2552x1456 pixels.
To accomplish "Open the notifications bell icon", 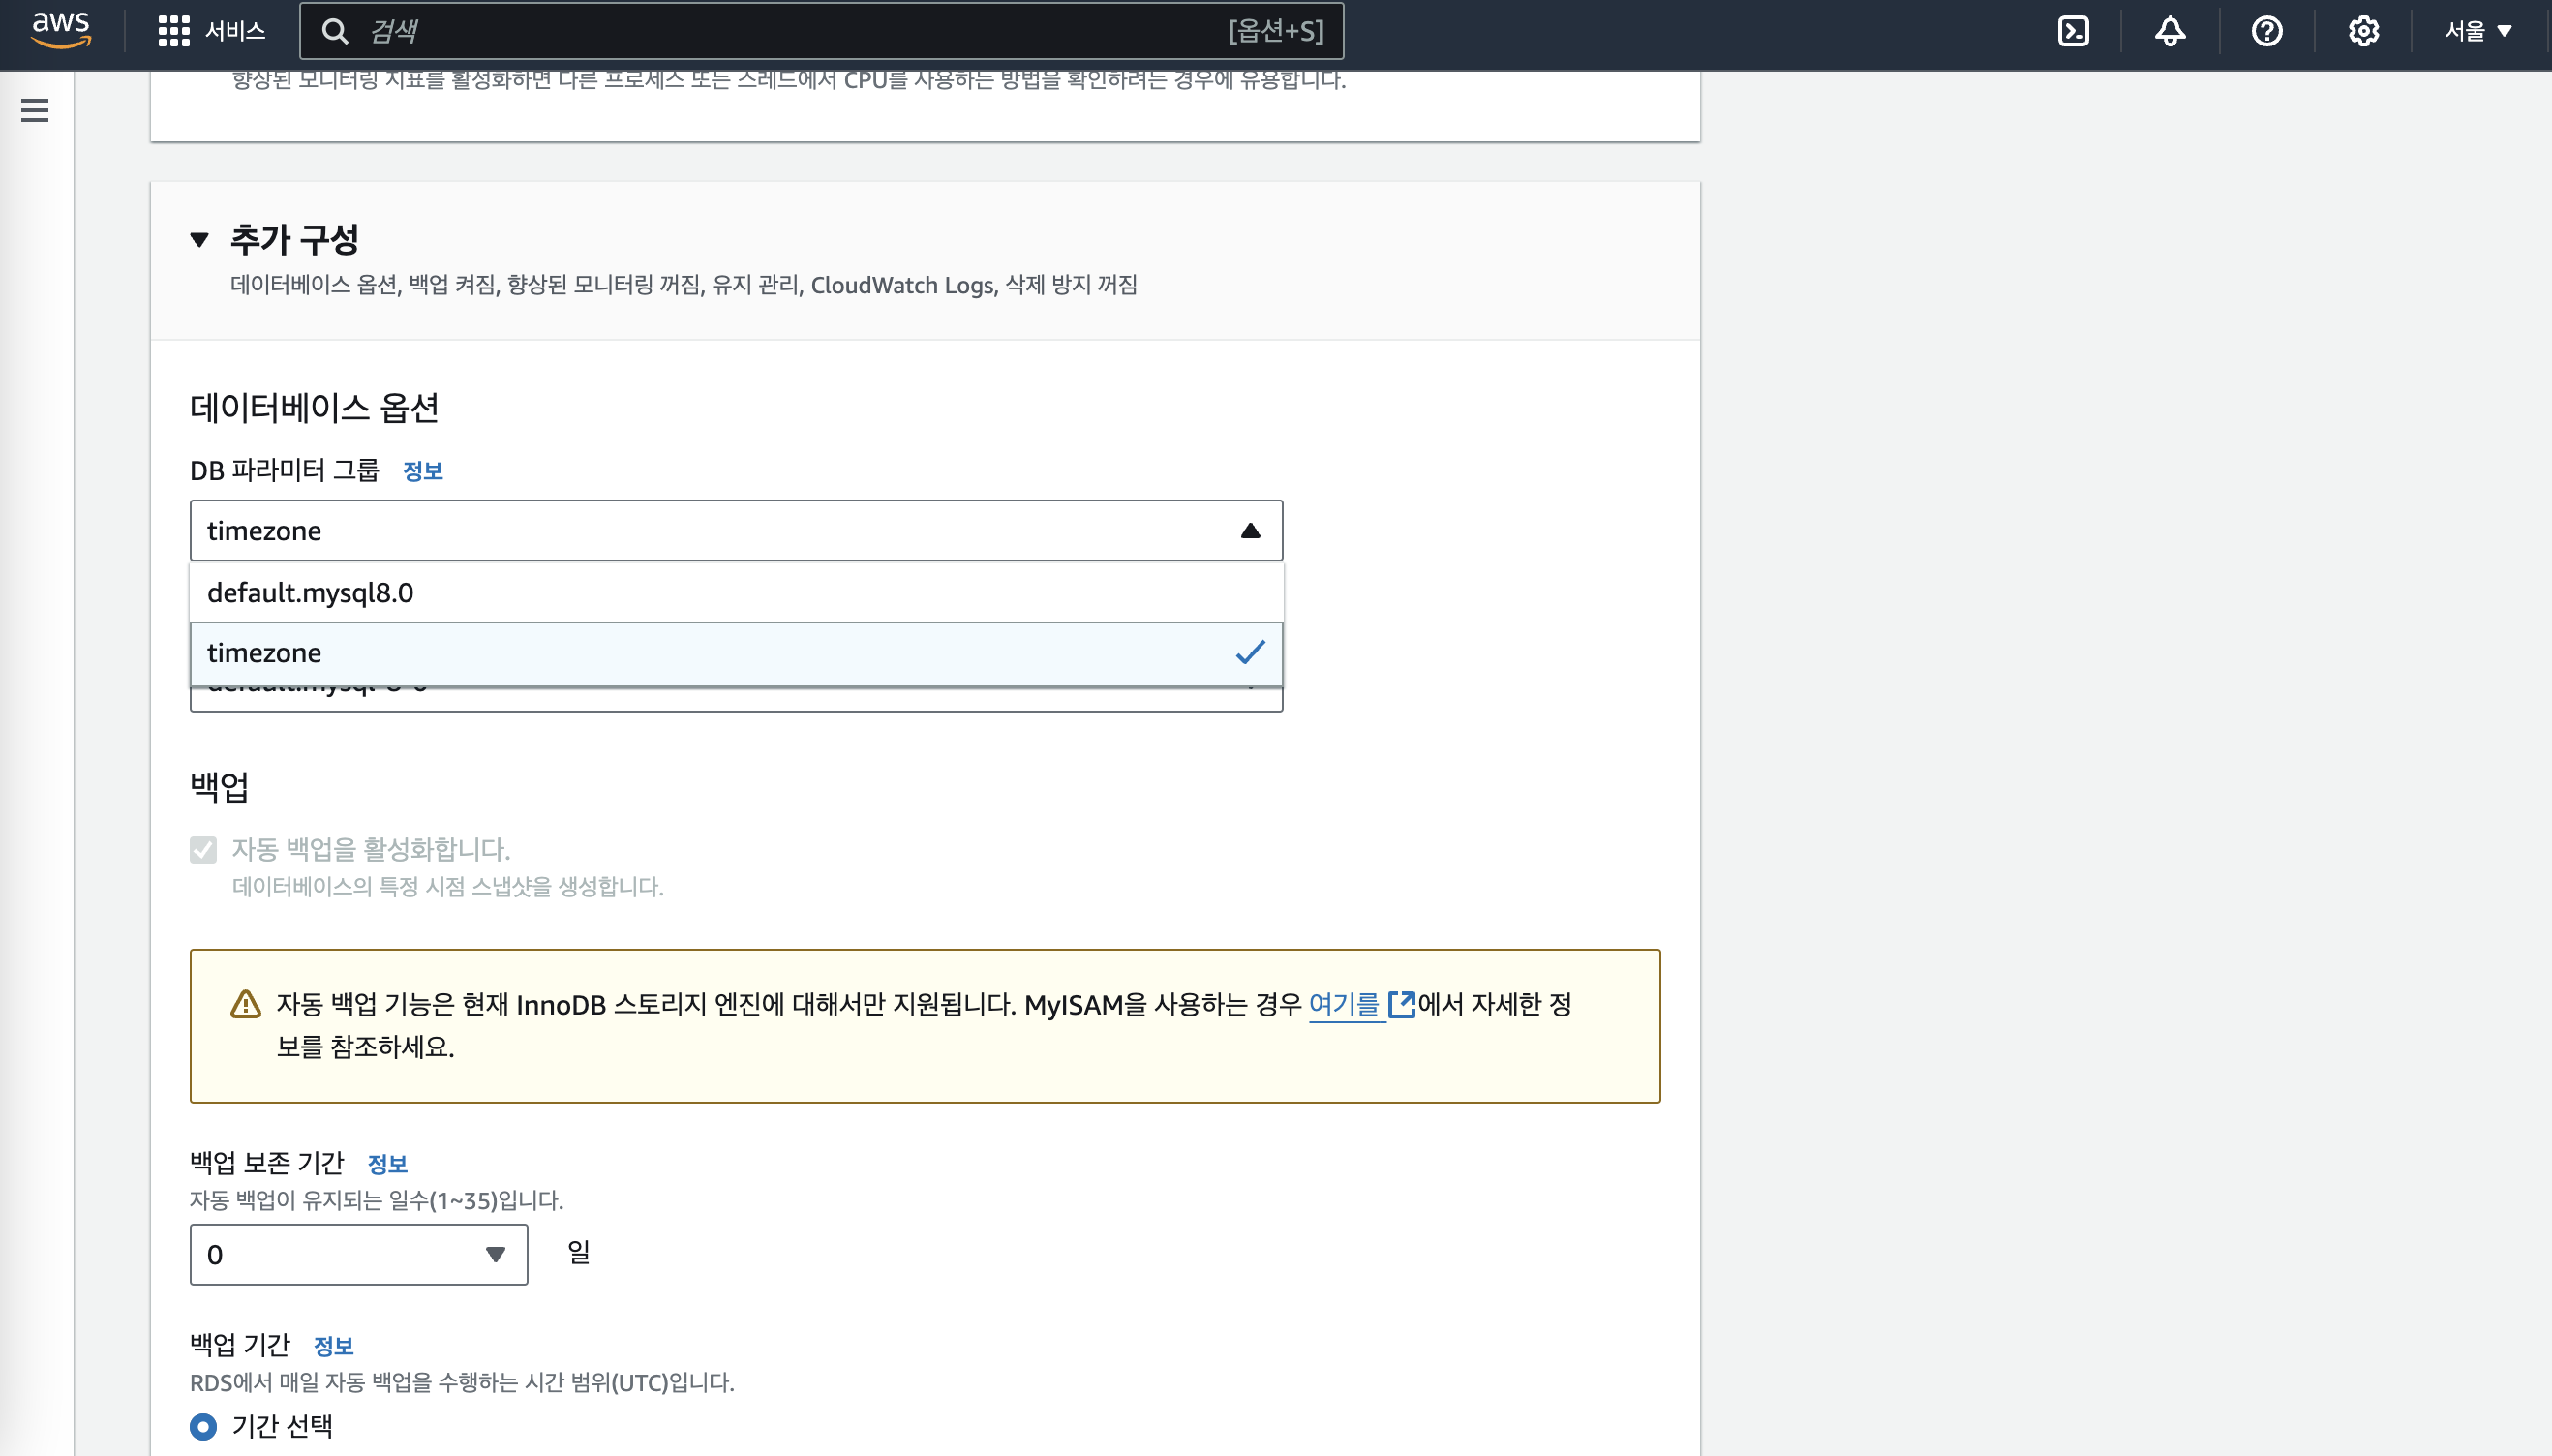I will (x=2169, y=31).
